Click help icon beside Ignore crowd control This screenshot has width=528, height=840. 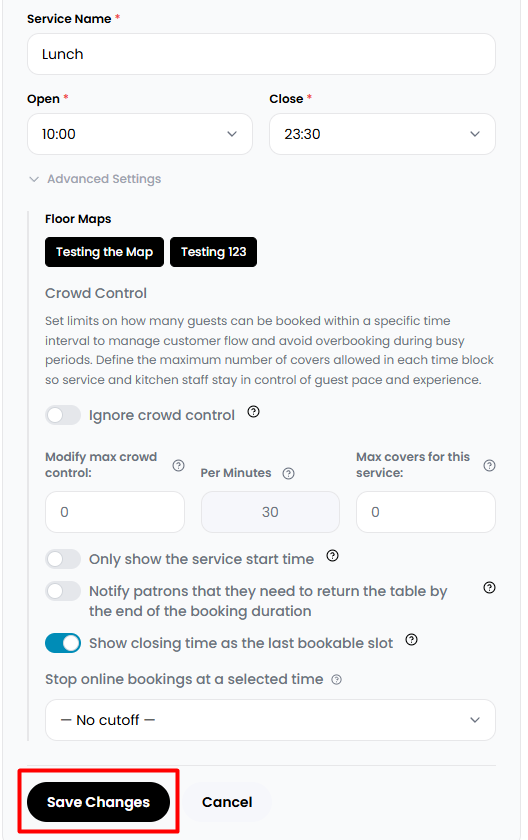coord(253,411)
